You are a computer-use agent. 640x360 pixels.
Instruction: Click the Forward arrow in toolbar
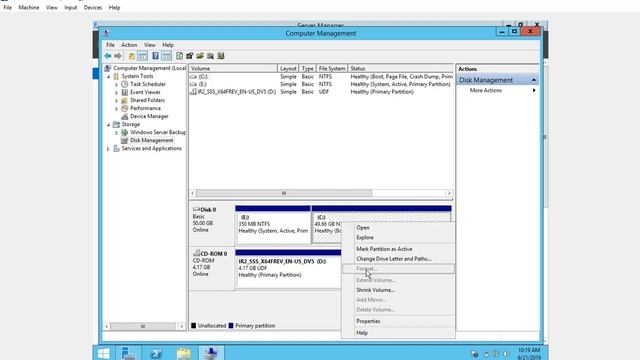click(118, 56)
